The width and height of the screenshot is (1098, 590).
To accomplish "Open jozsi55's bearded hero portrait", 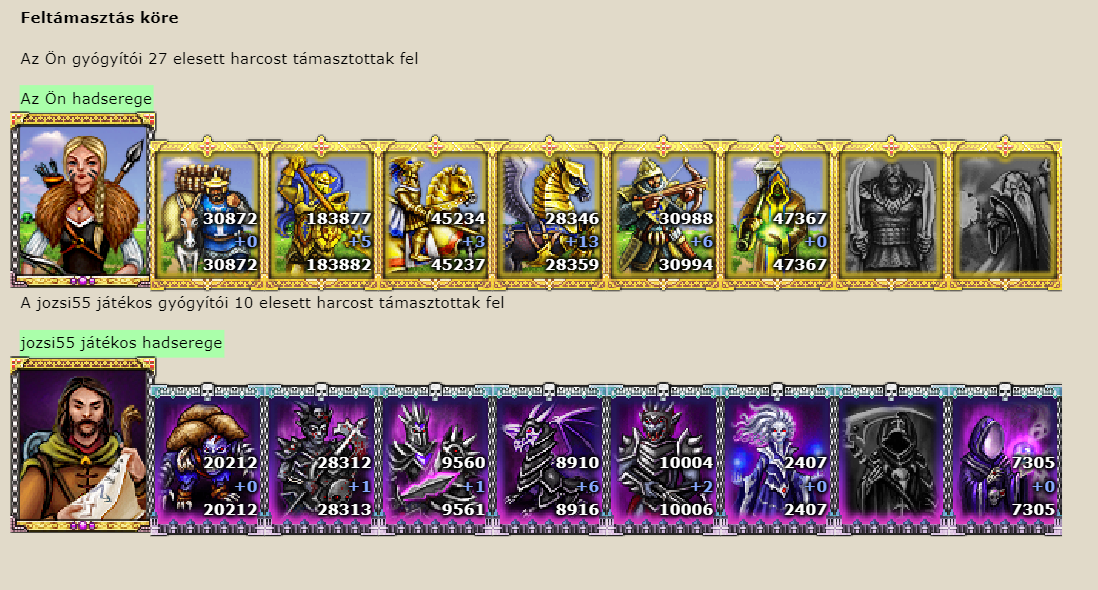I will click(83, 445).
